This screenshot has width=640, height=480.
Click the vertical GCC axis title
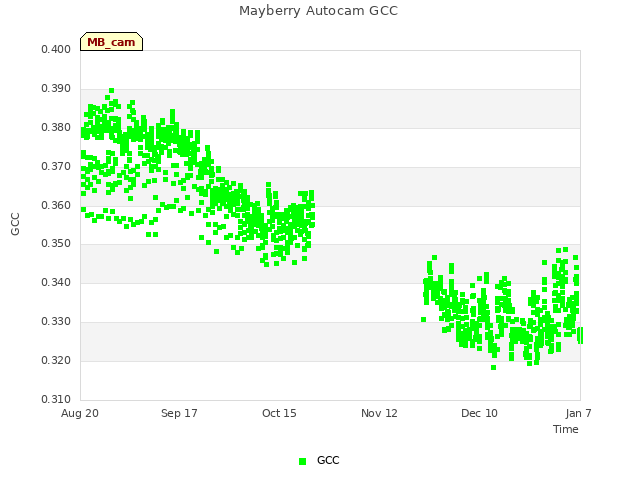click(x=15, y=224)
